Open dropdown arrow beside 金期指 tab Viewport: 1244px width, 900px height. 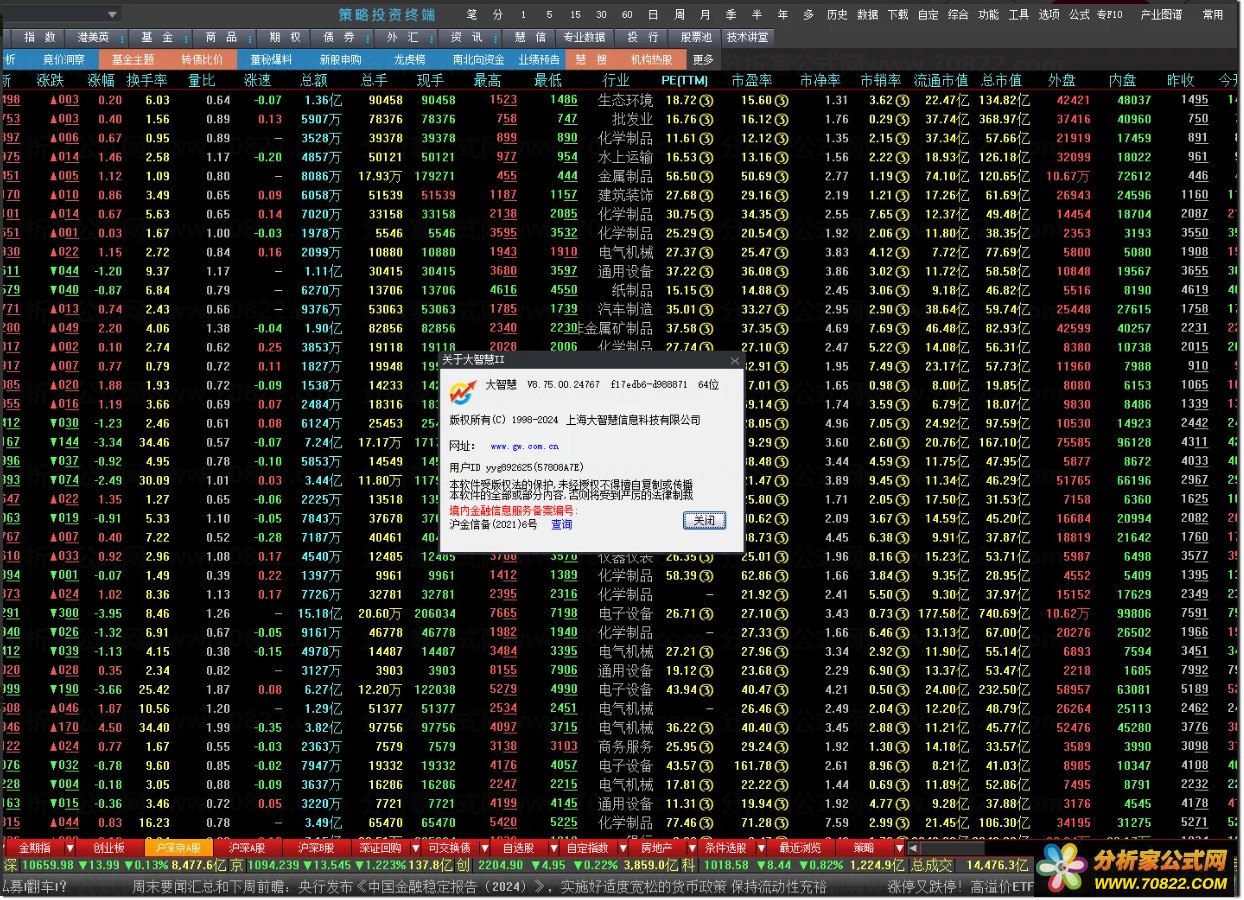click(x=68, y=848)
